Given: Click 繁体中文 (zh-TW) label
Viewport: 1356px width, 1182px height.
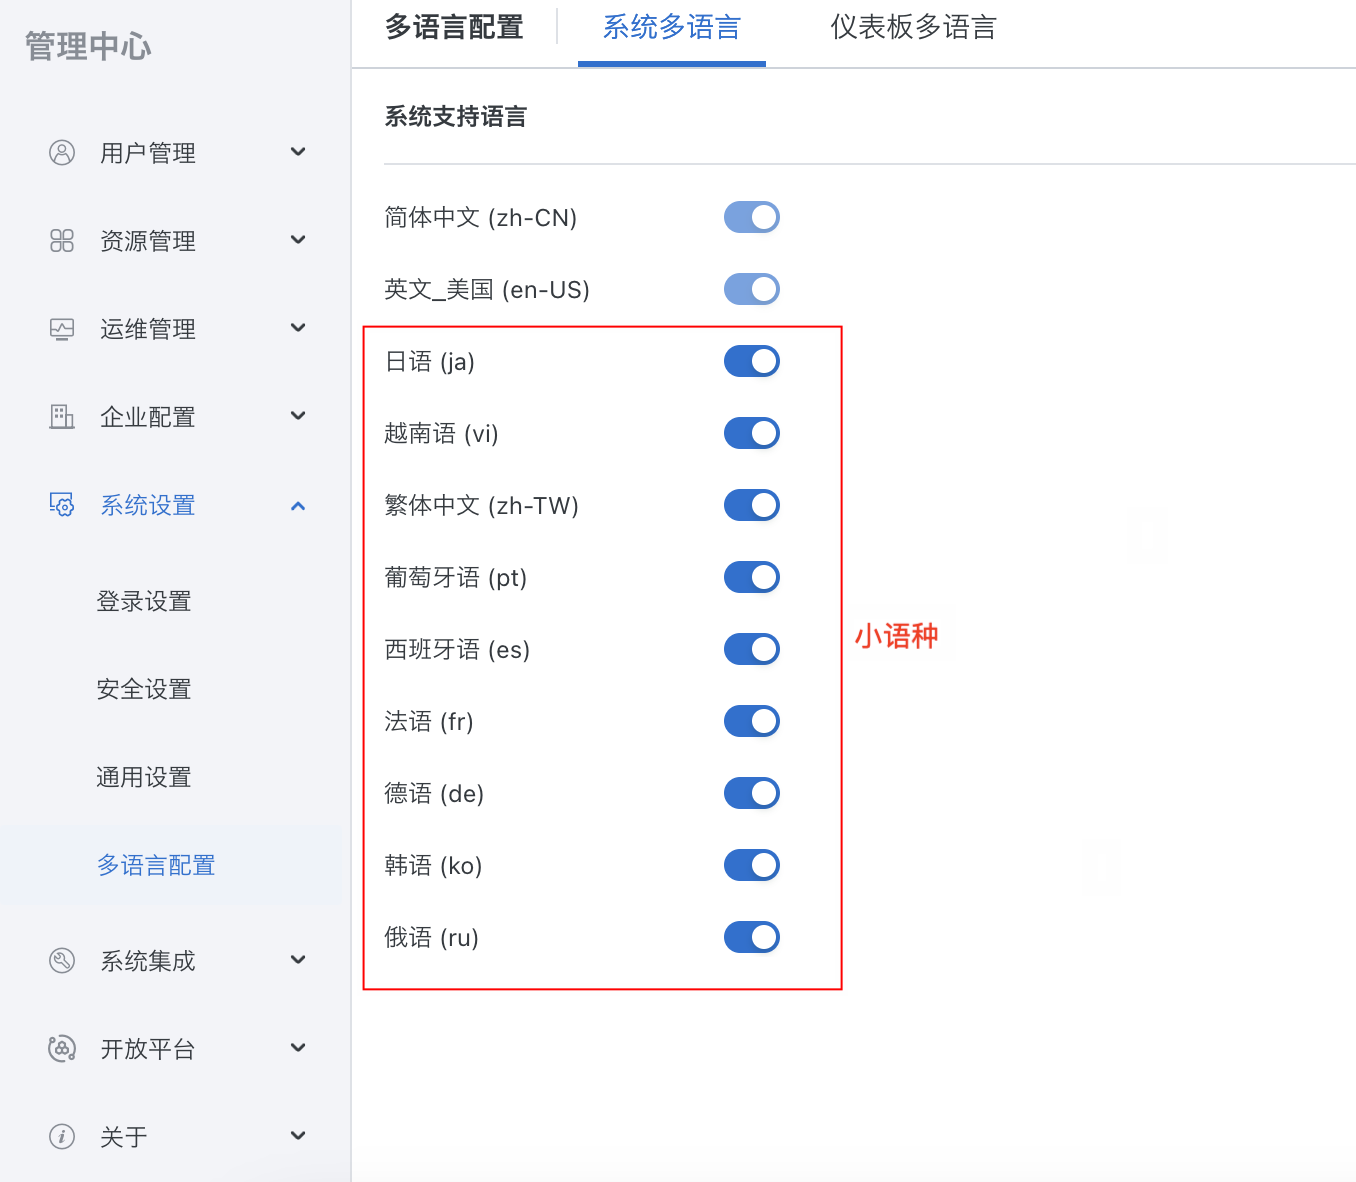Looking at the screenshot, I should pyautogui.click(x=482, y=505).
